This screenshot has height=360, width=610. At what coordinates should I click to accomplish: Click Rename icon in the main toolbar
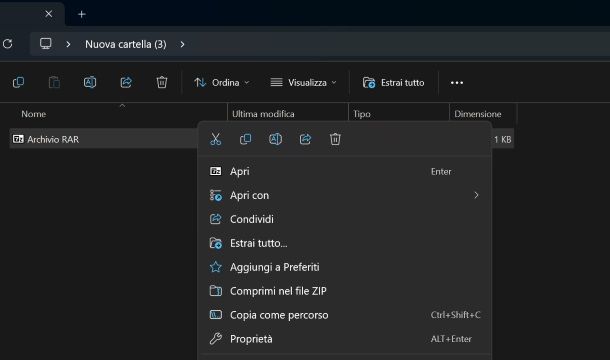[90, 83]
